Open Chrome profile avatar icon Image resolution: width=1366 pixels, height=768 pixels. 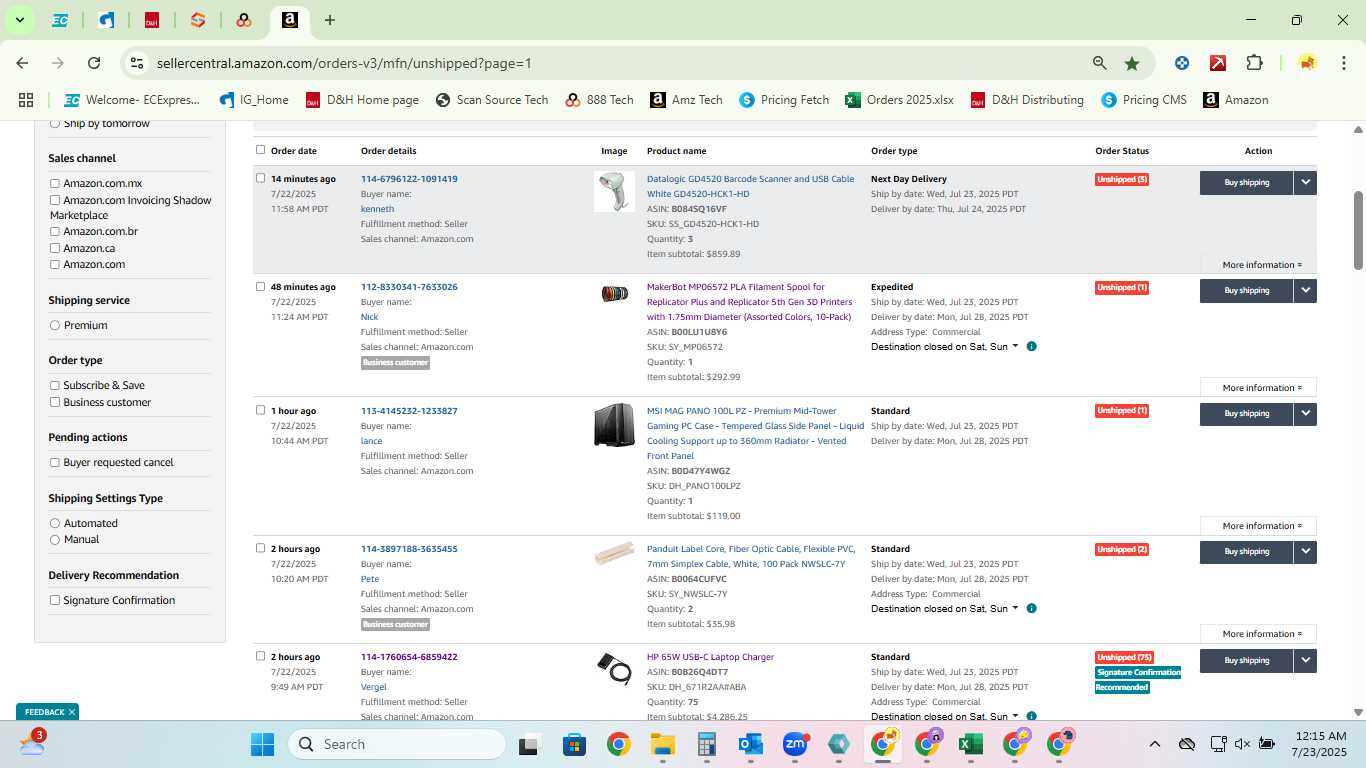click(x=1307, y=63)
